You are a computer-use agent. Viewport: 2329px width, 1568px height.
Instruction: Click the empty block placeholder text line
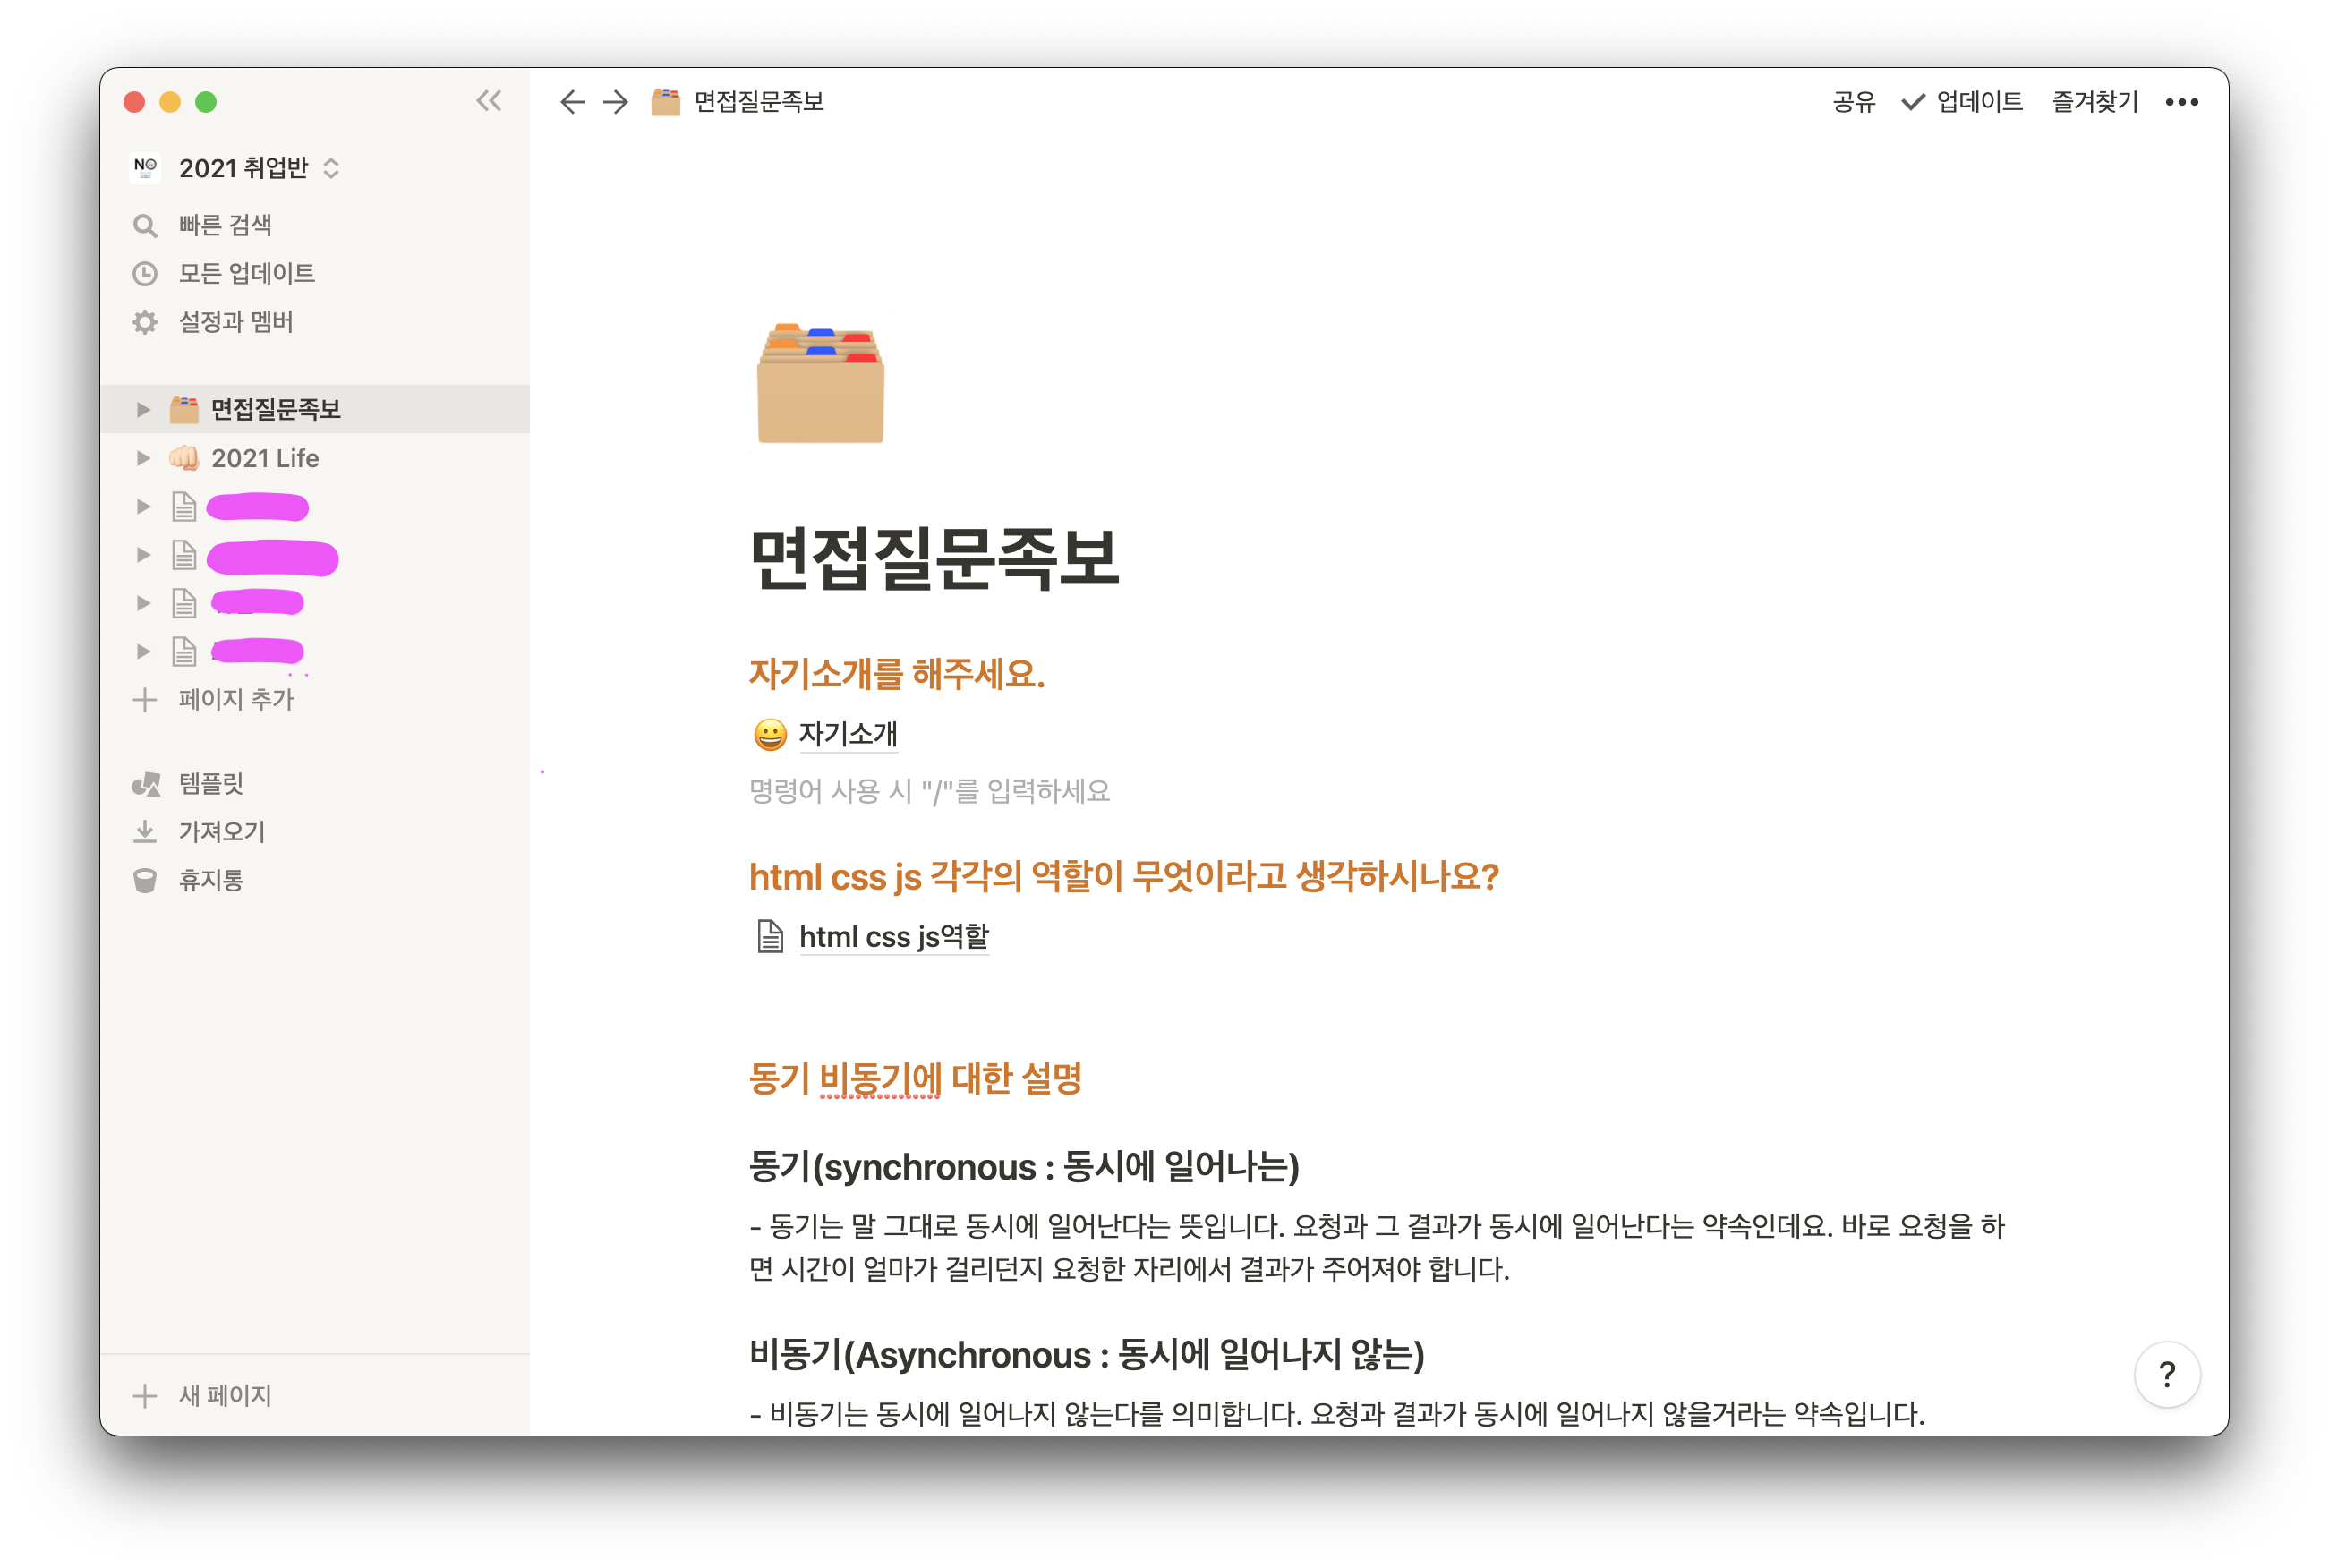(x=929, y=791)
